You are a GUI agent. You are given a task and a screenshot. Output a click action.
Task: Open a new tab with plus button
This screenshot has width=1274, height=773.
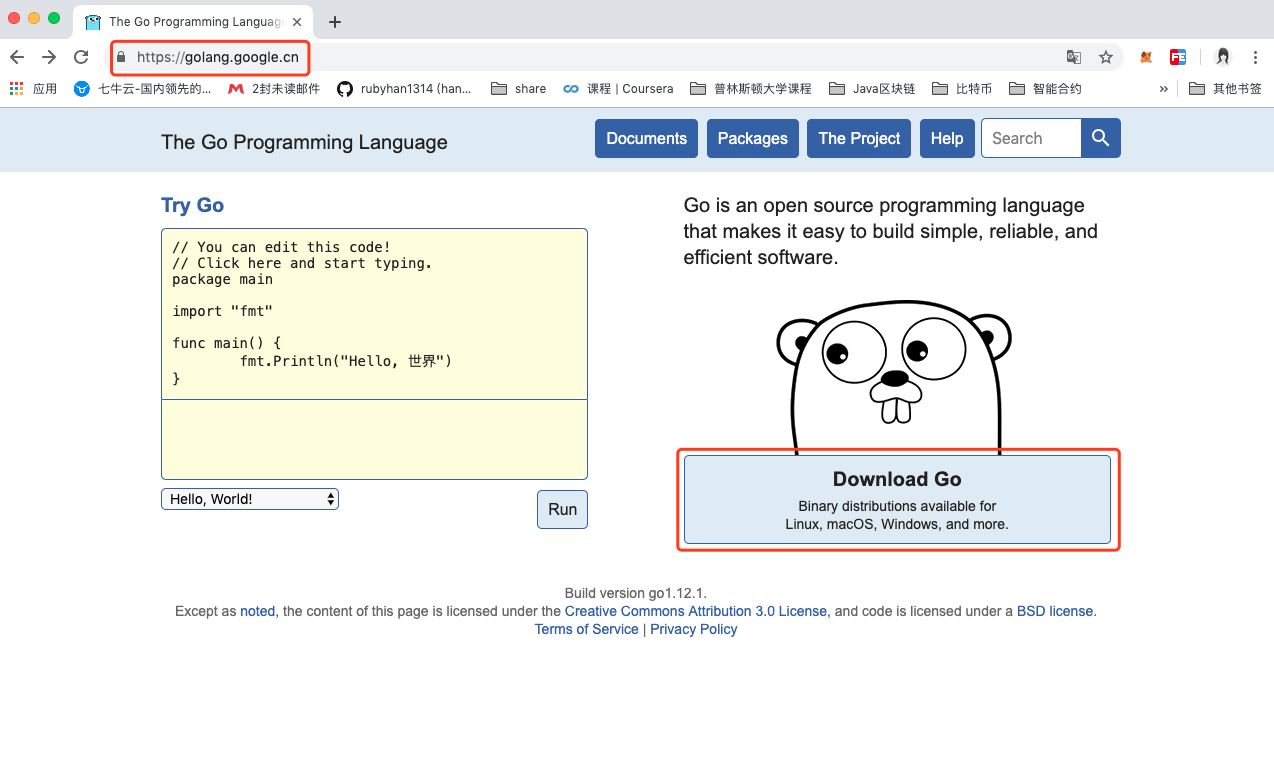[335, 21]
